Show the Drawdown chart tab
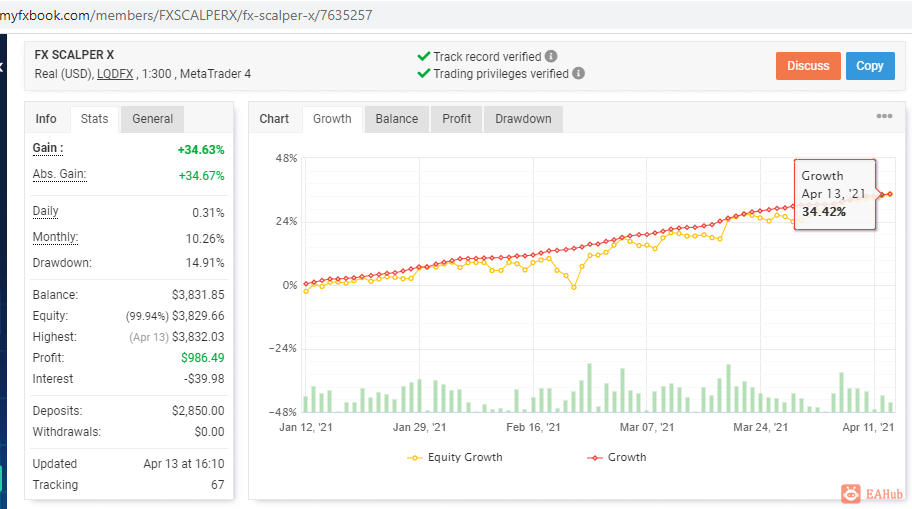The image size is (912, 509). [523, 119]
